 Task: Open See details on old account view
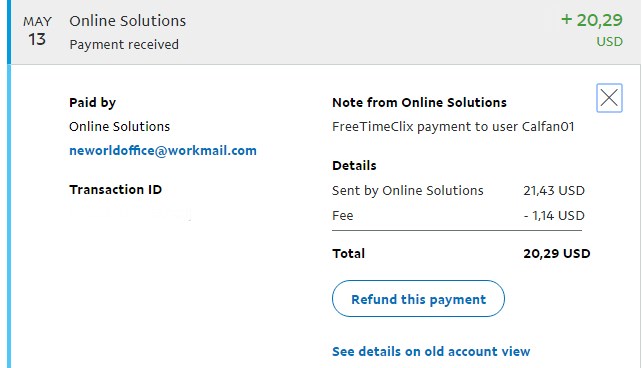point(431,351)
